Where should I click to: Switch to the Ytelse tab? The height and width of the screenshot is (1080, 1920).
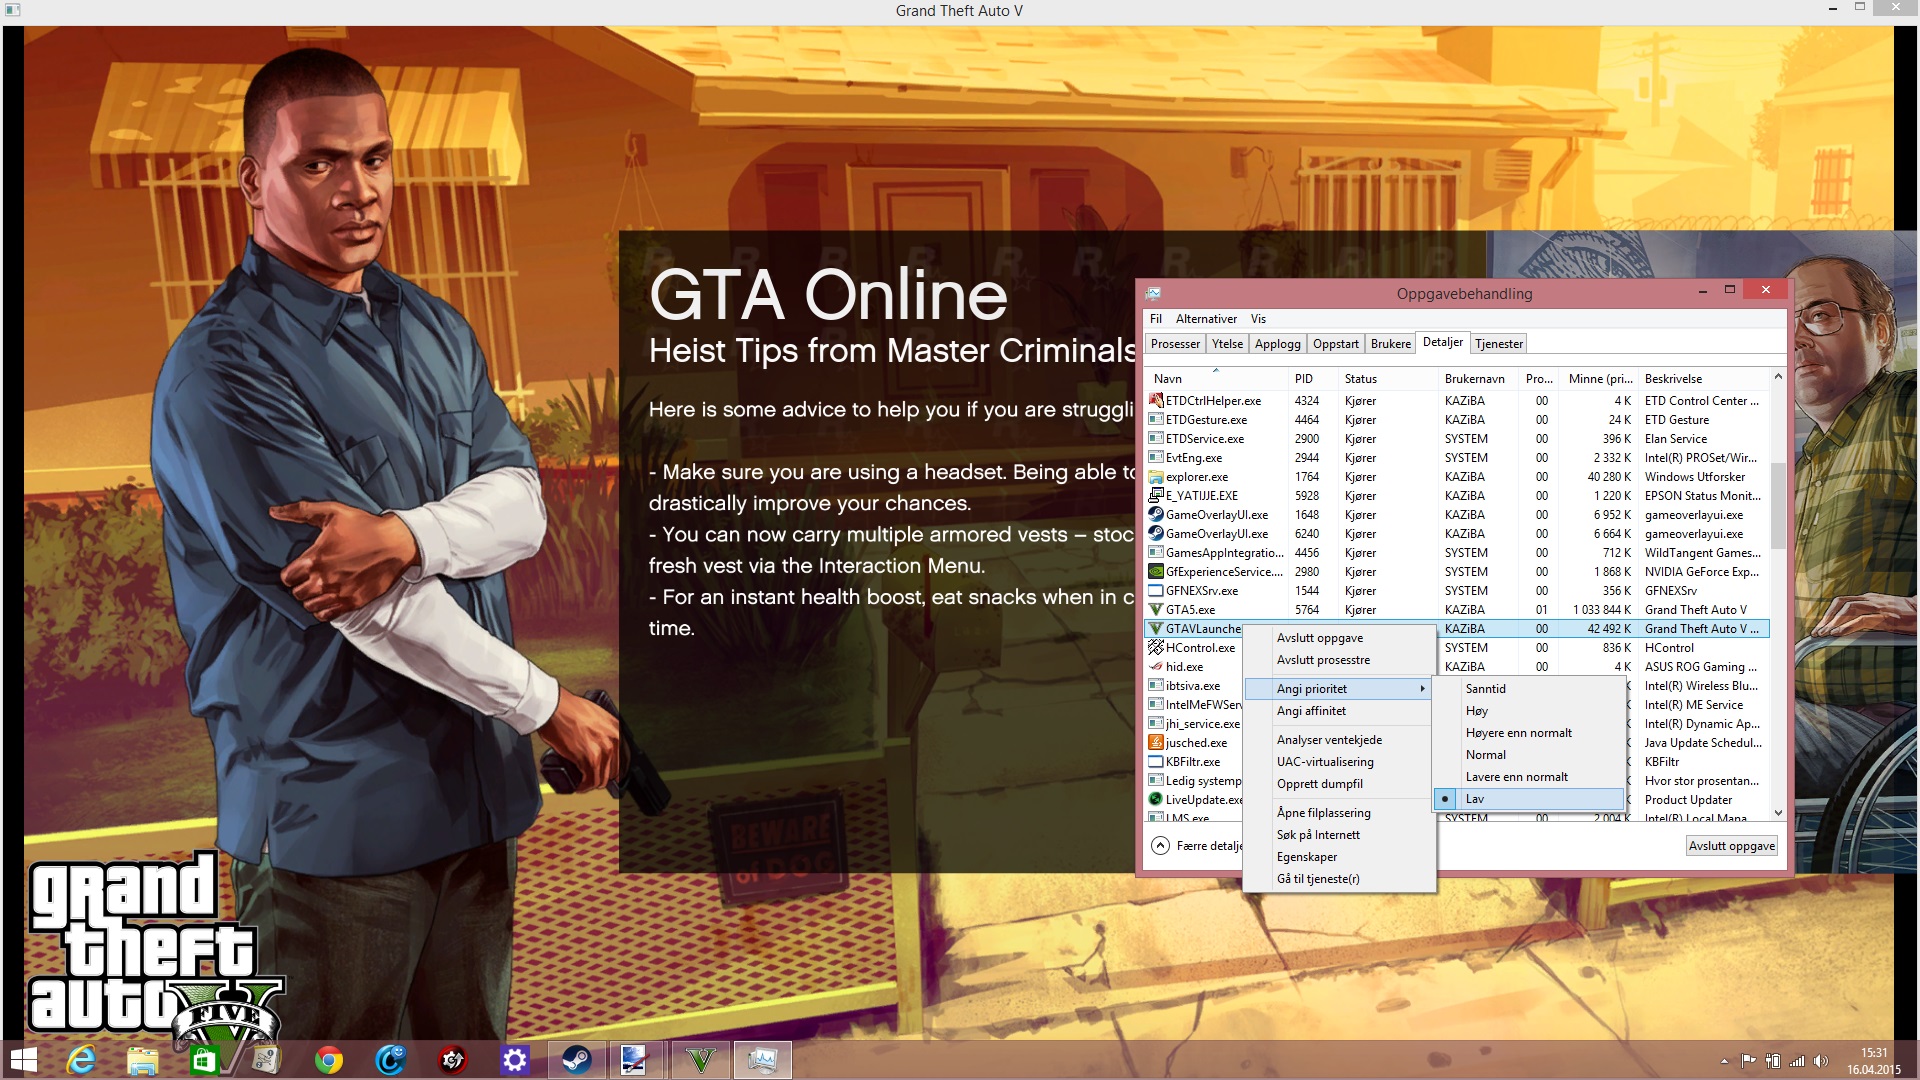click(1227, 344)
